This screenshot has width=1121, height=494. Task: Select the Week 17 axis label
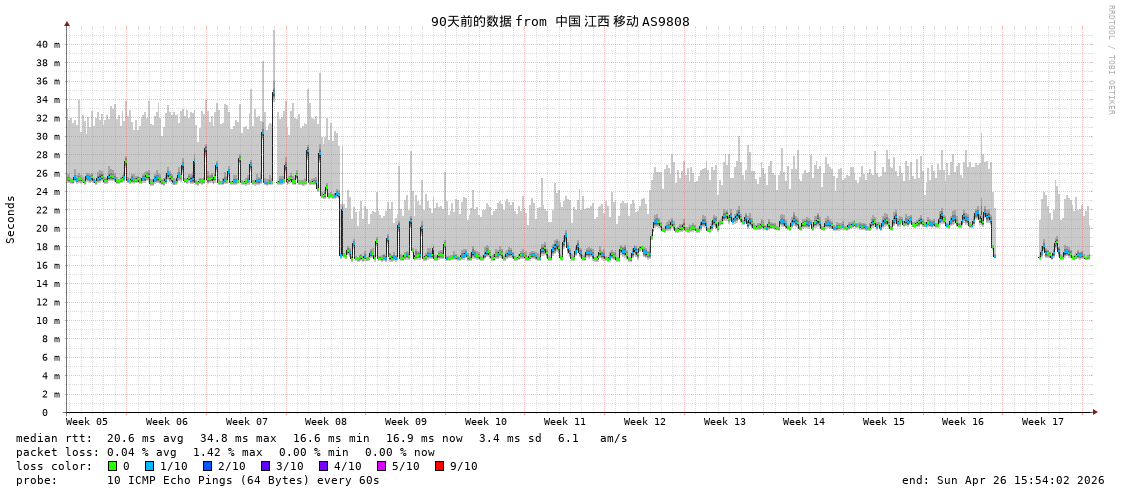[1043, 422]
